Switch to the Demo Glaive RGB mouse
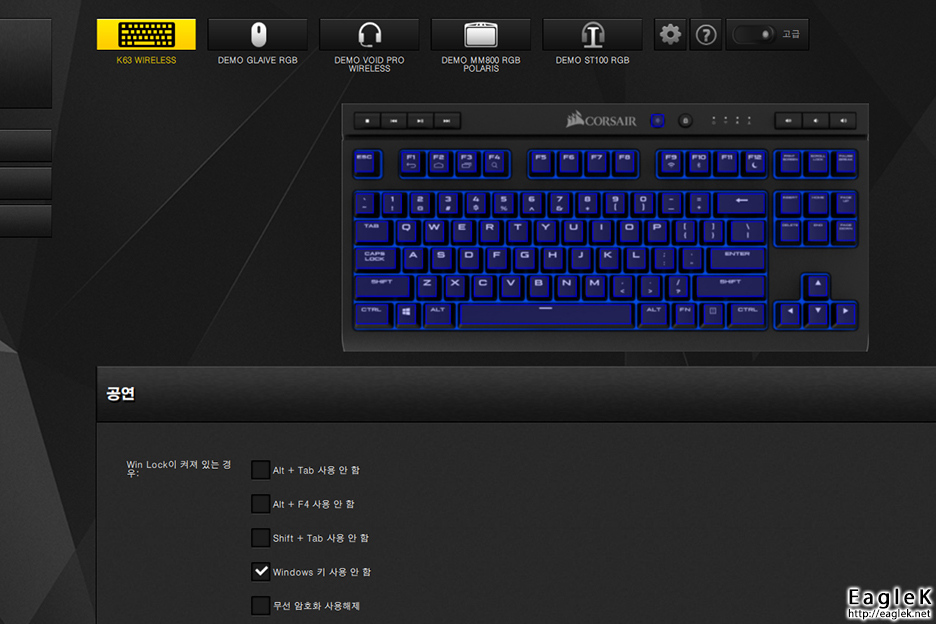 (258, 35)
